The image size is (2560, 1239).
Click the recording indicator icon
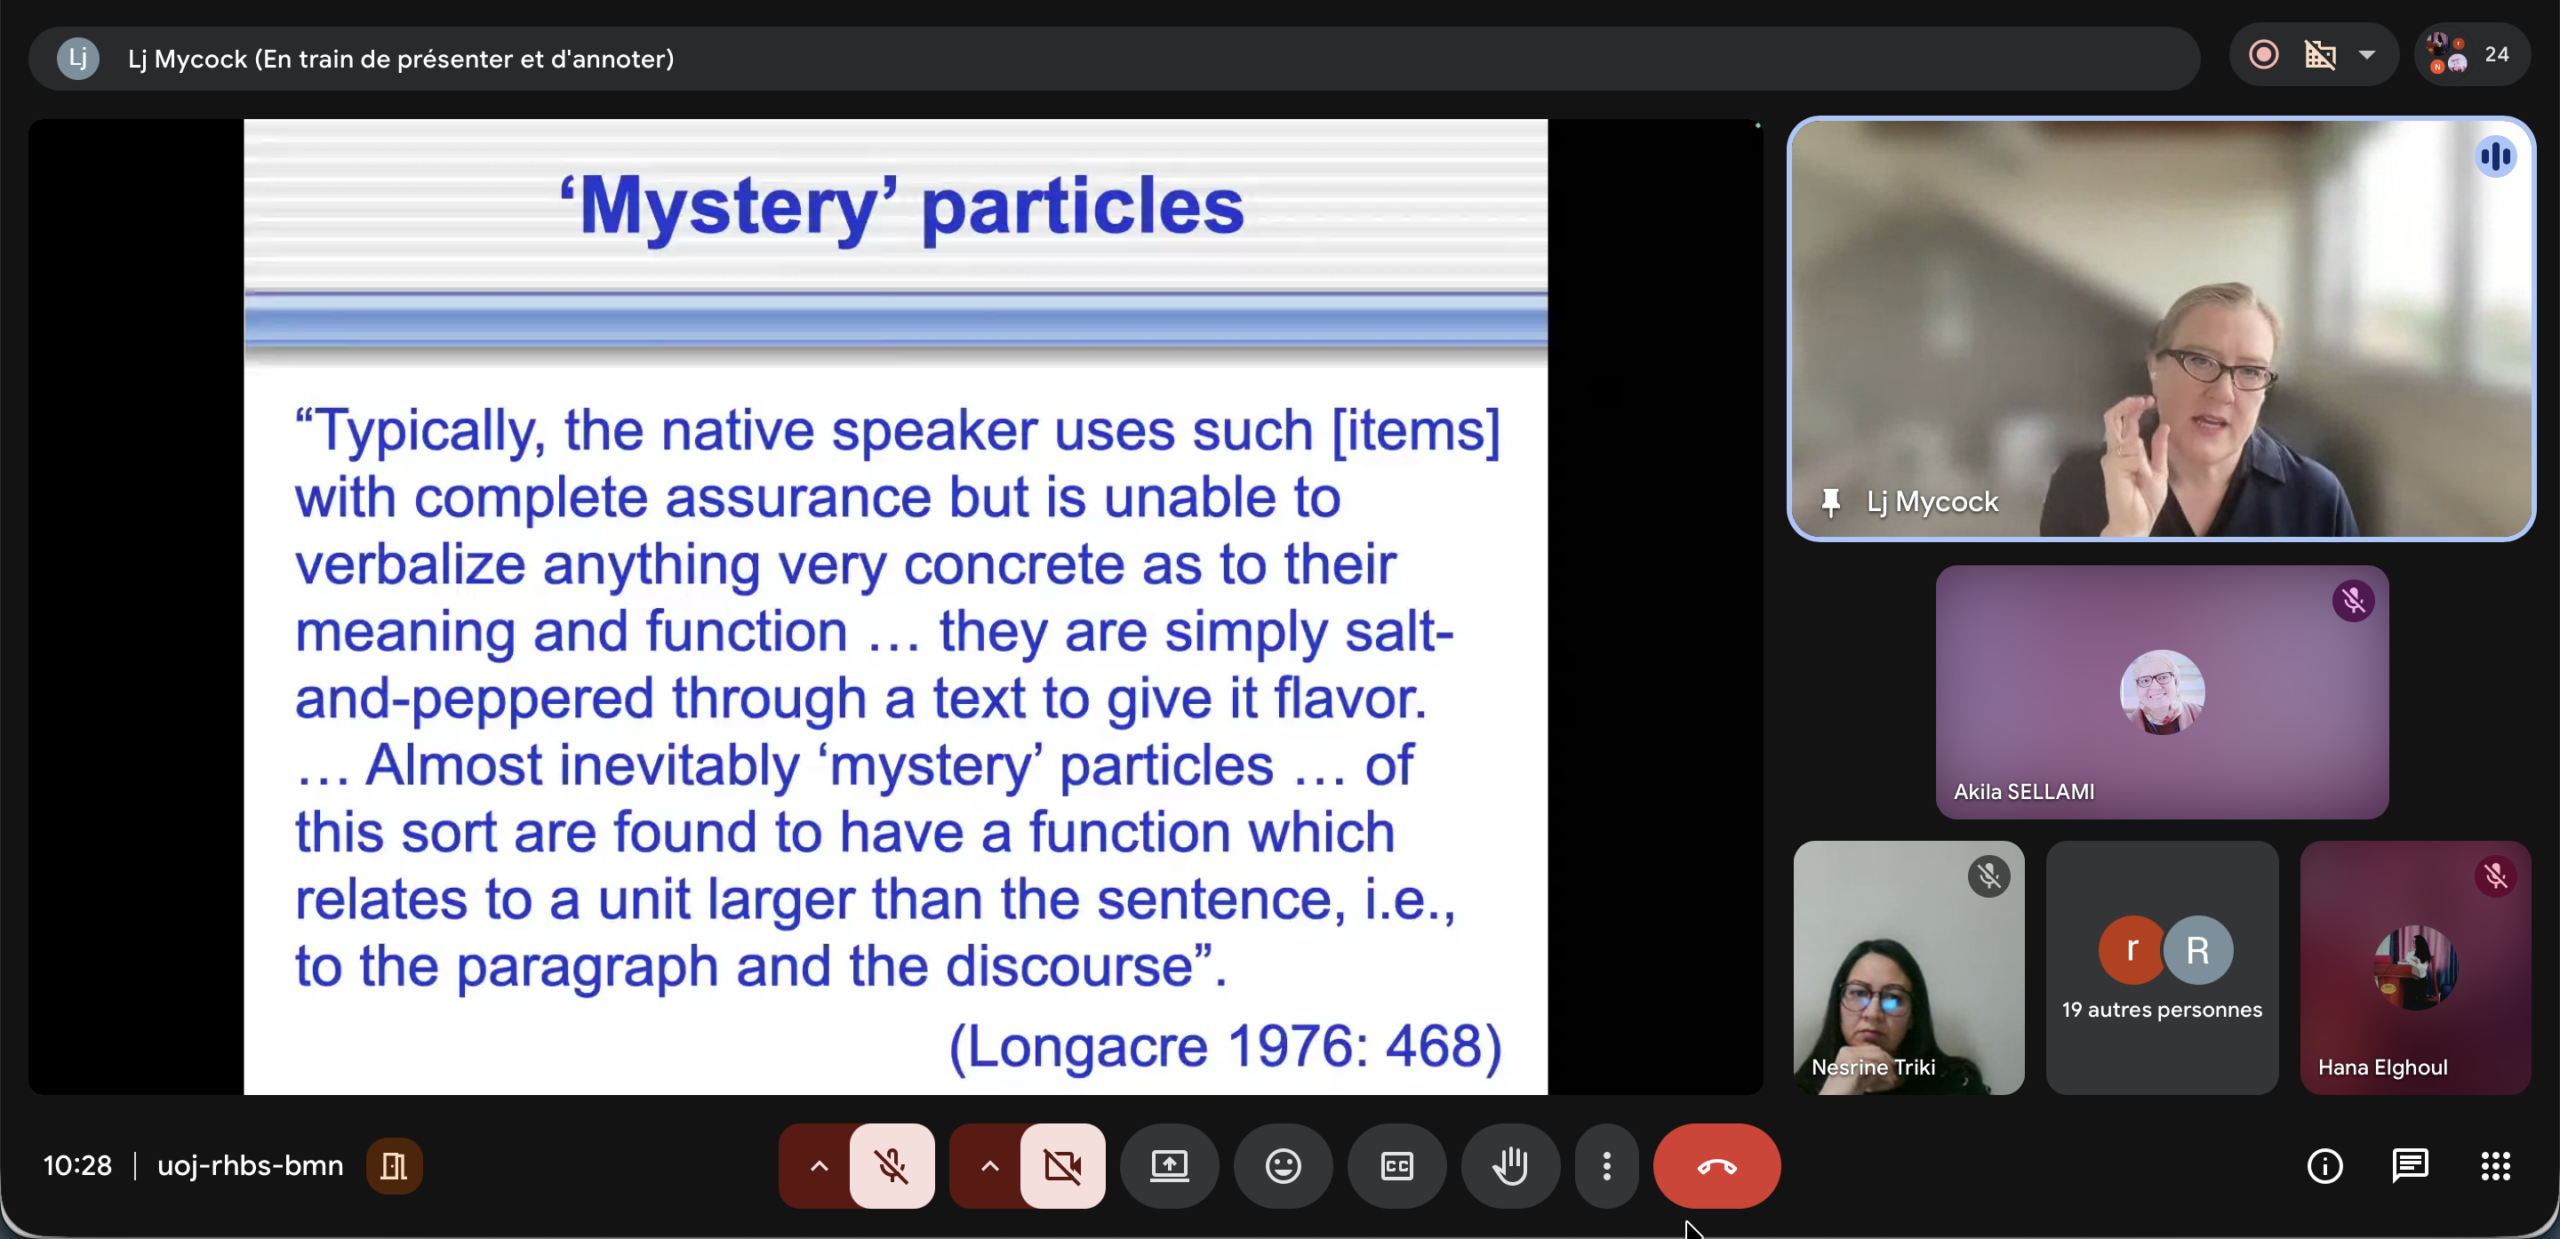(x=2264, y=55)
